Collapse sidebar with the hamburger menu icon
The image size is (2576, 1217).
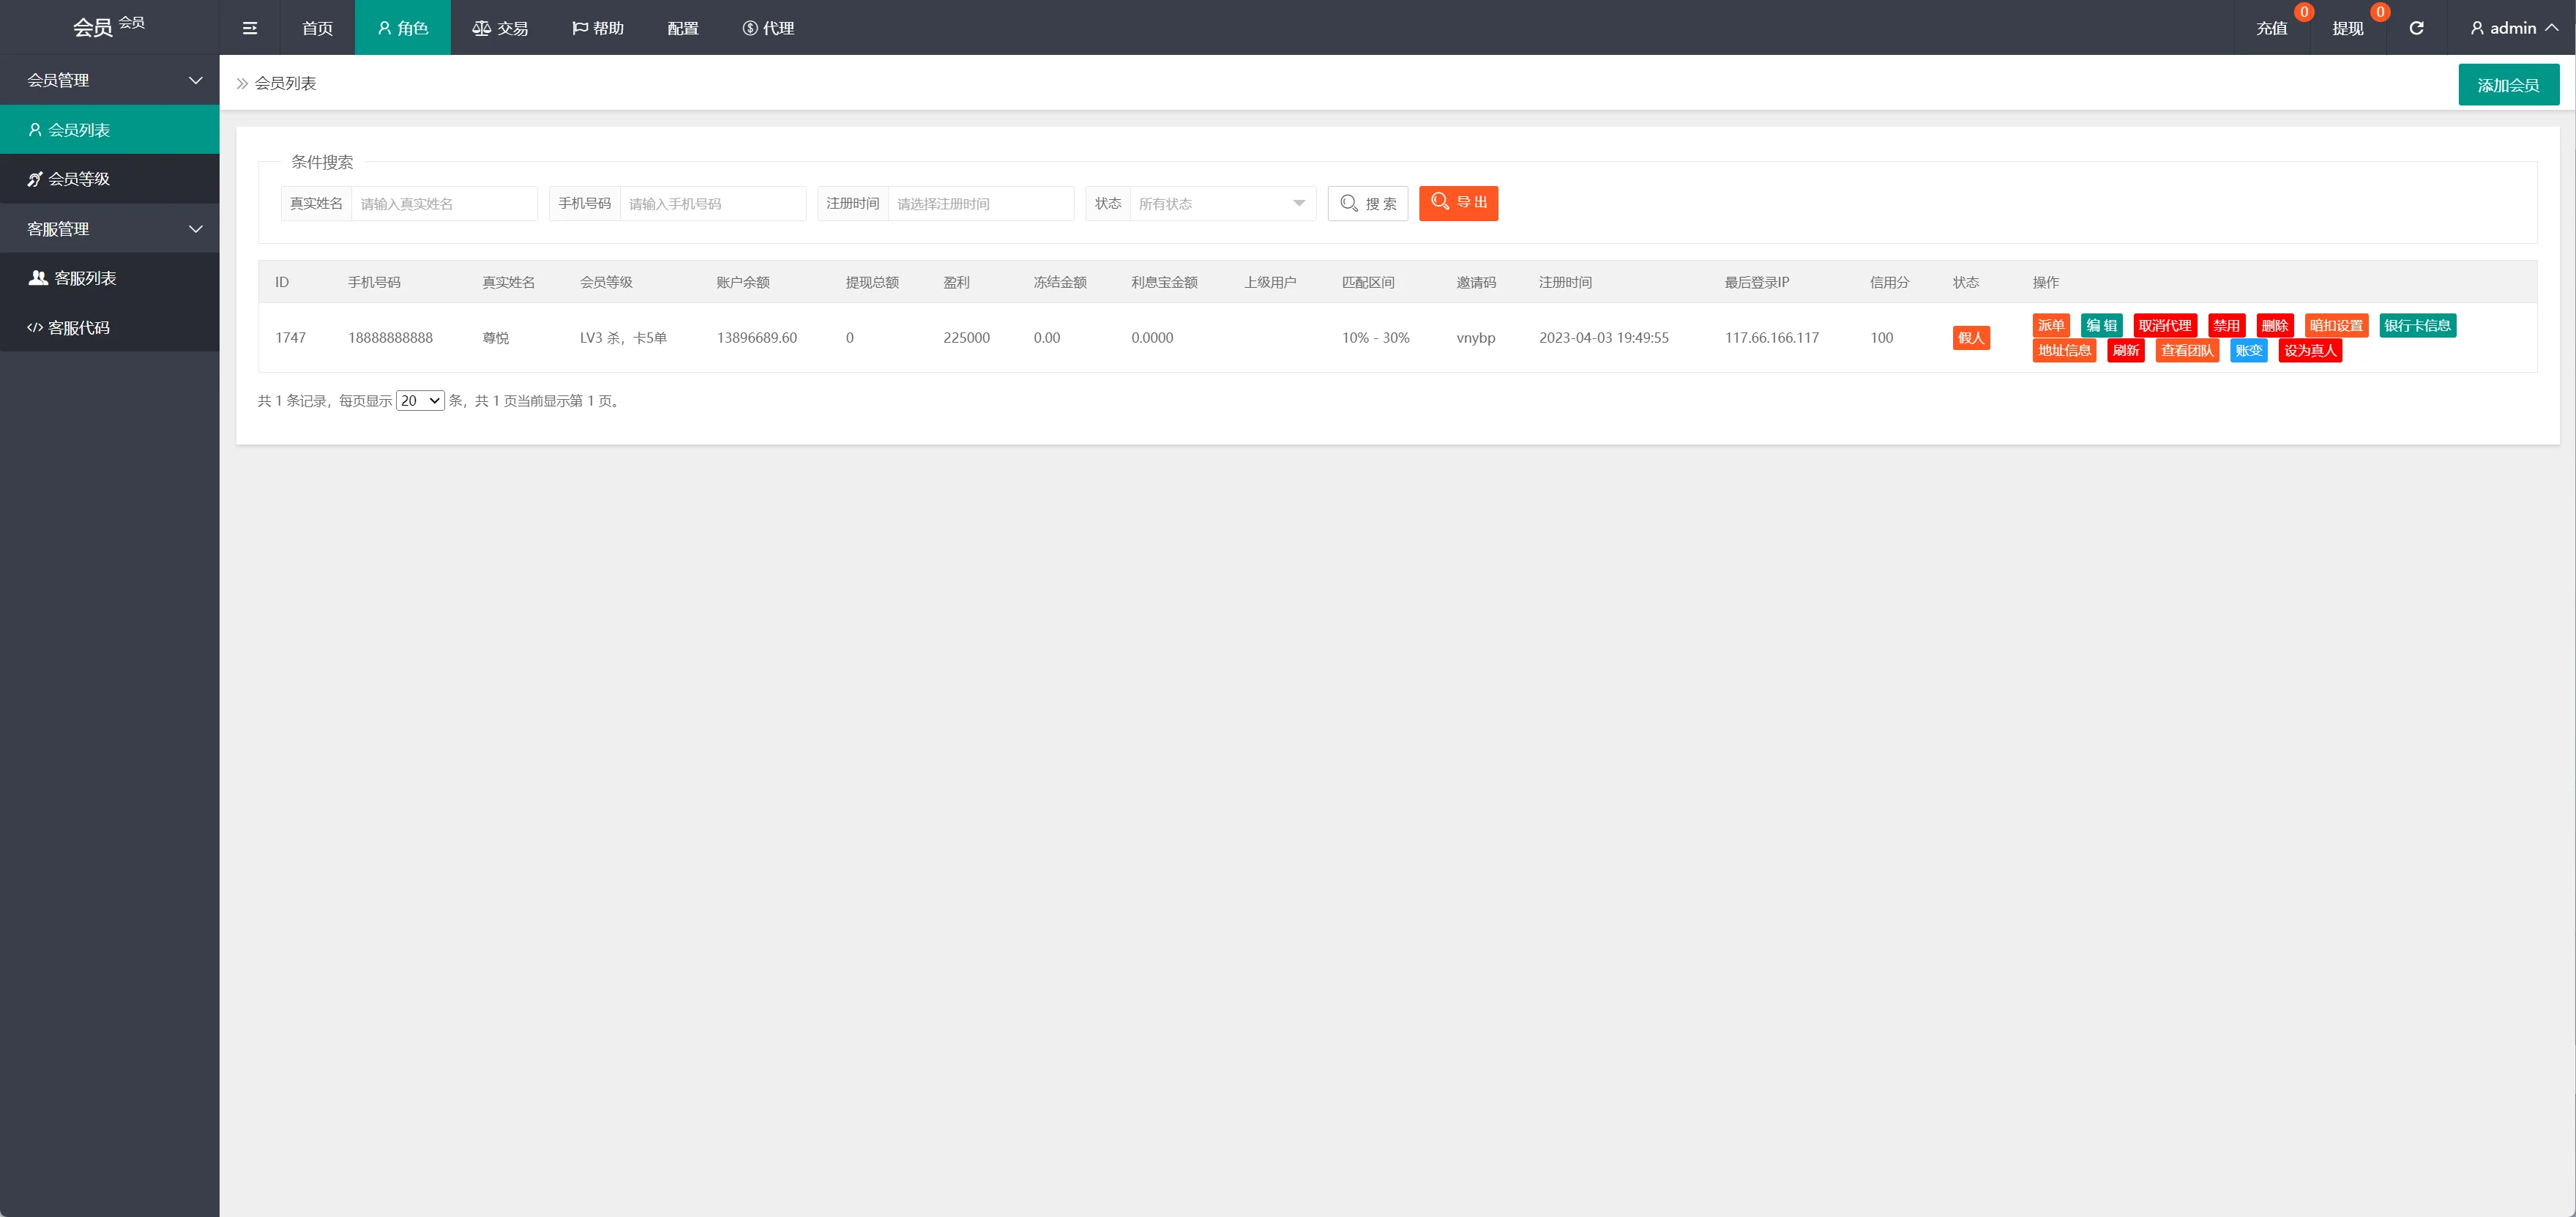pyautogui.click(x=250, y=28)
